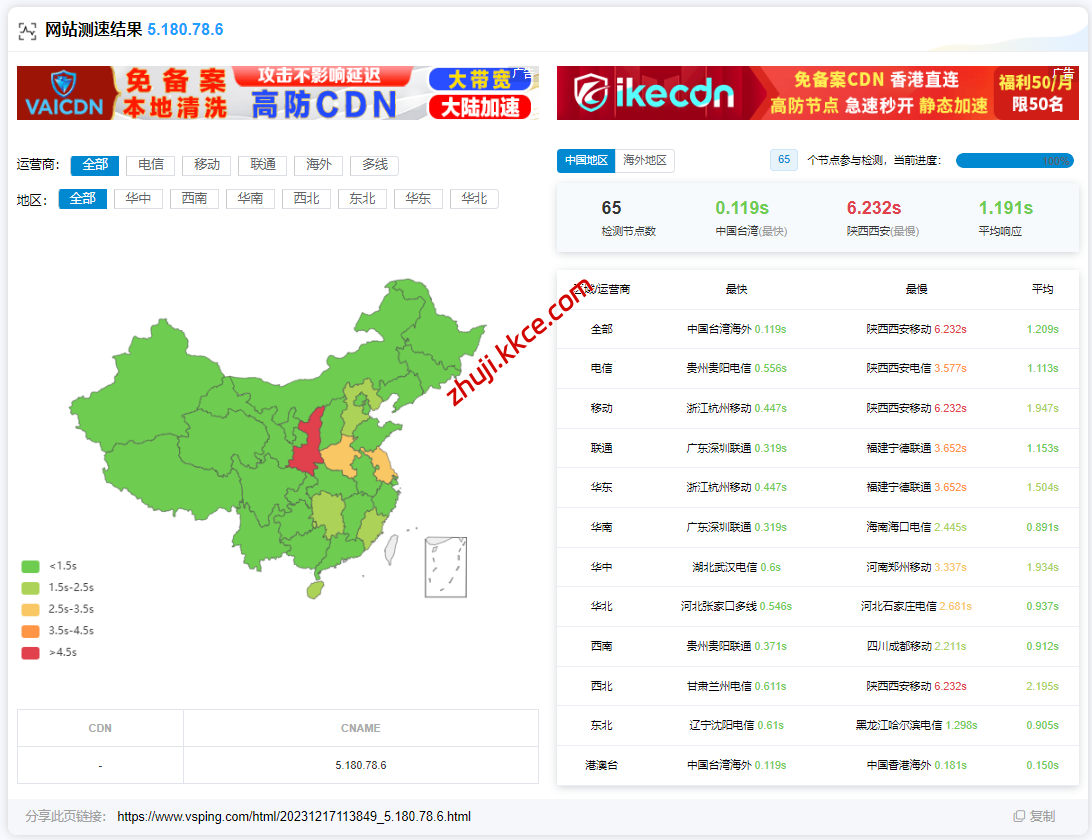Click the detection progress bar

coord(1014,160)
